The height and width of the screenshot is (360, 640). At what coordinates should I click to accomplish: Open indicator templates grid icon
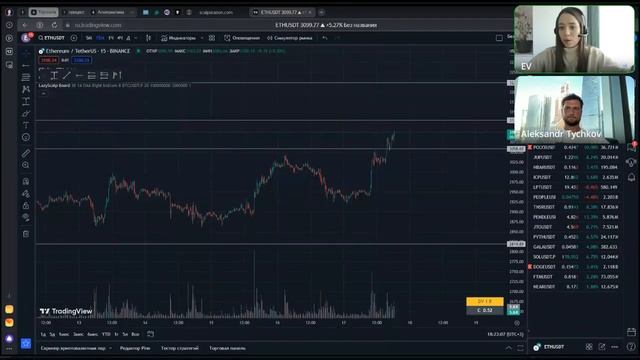tap(212, 38)
